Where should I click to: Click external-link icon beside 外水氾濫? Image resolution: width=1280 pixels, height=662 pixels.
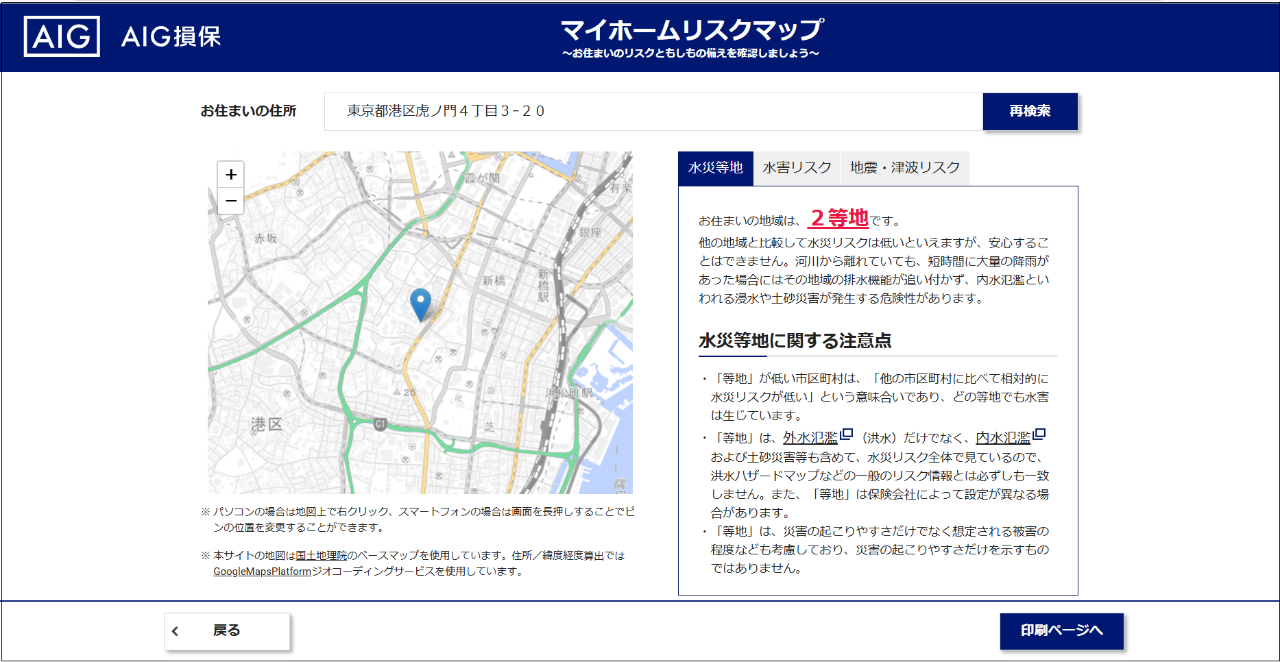coord(847,435)
